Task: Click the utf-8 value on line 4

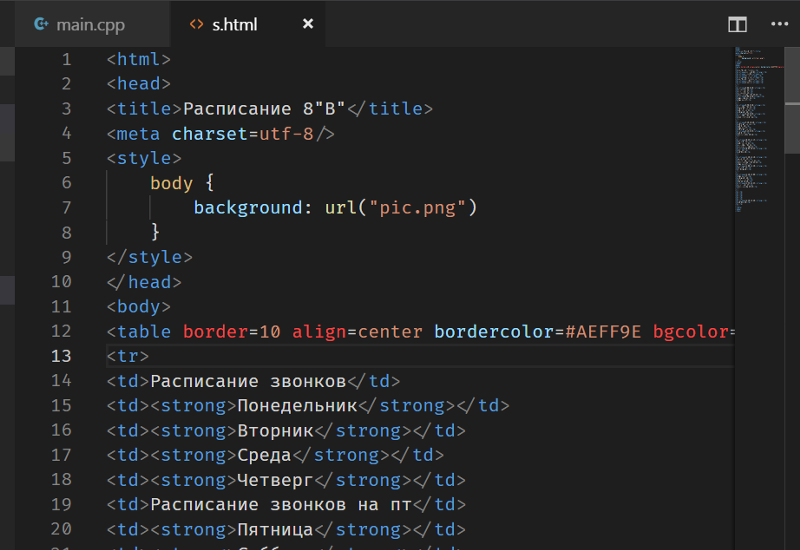Action: (x=286, y=134)
